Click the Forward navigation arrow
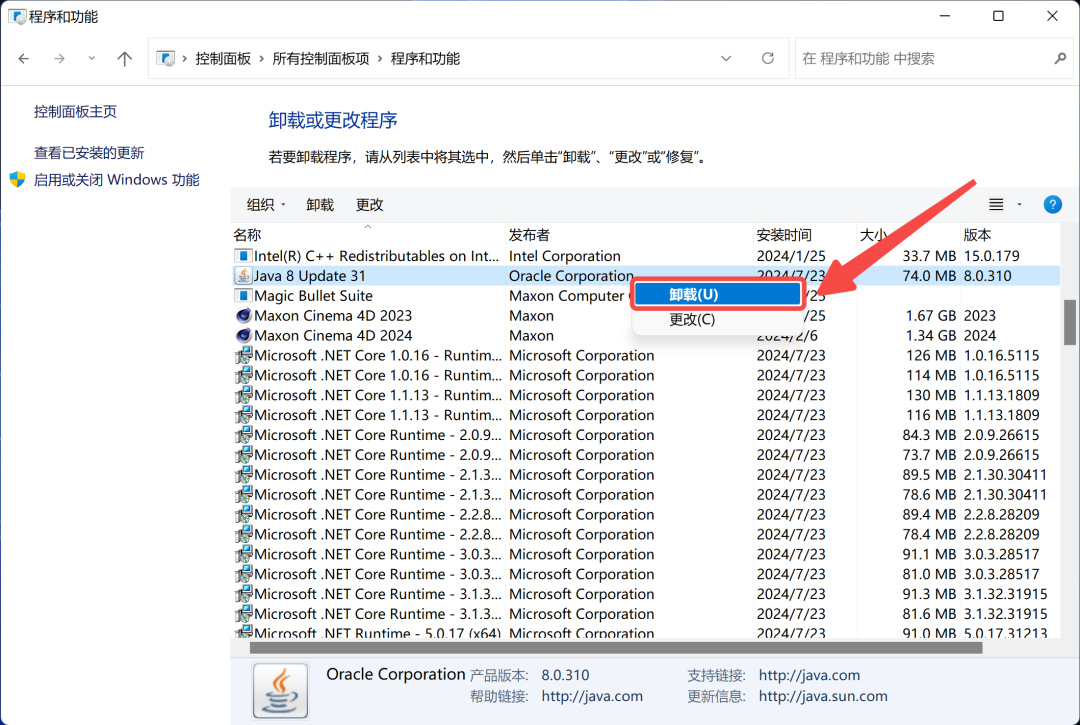1080x725 pixels. (59, 59)
